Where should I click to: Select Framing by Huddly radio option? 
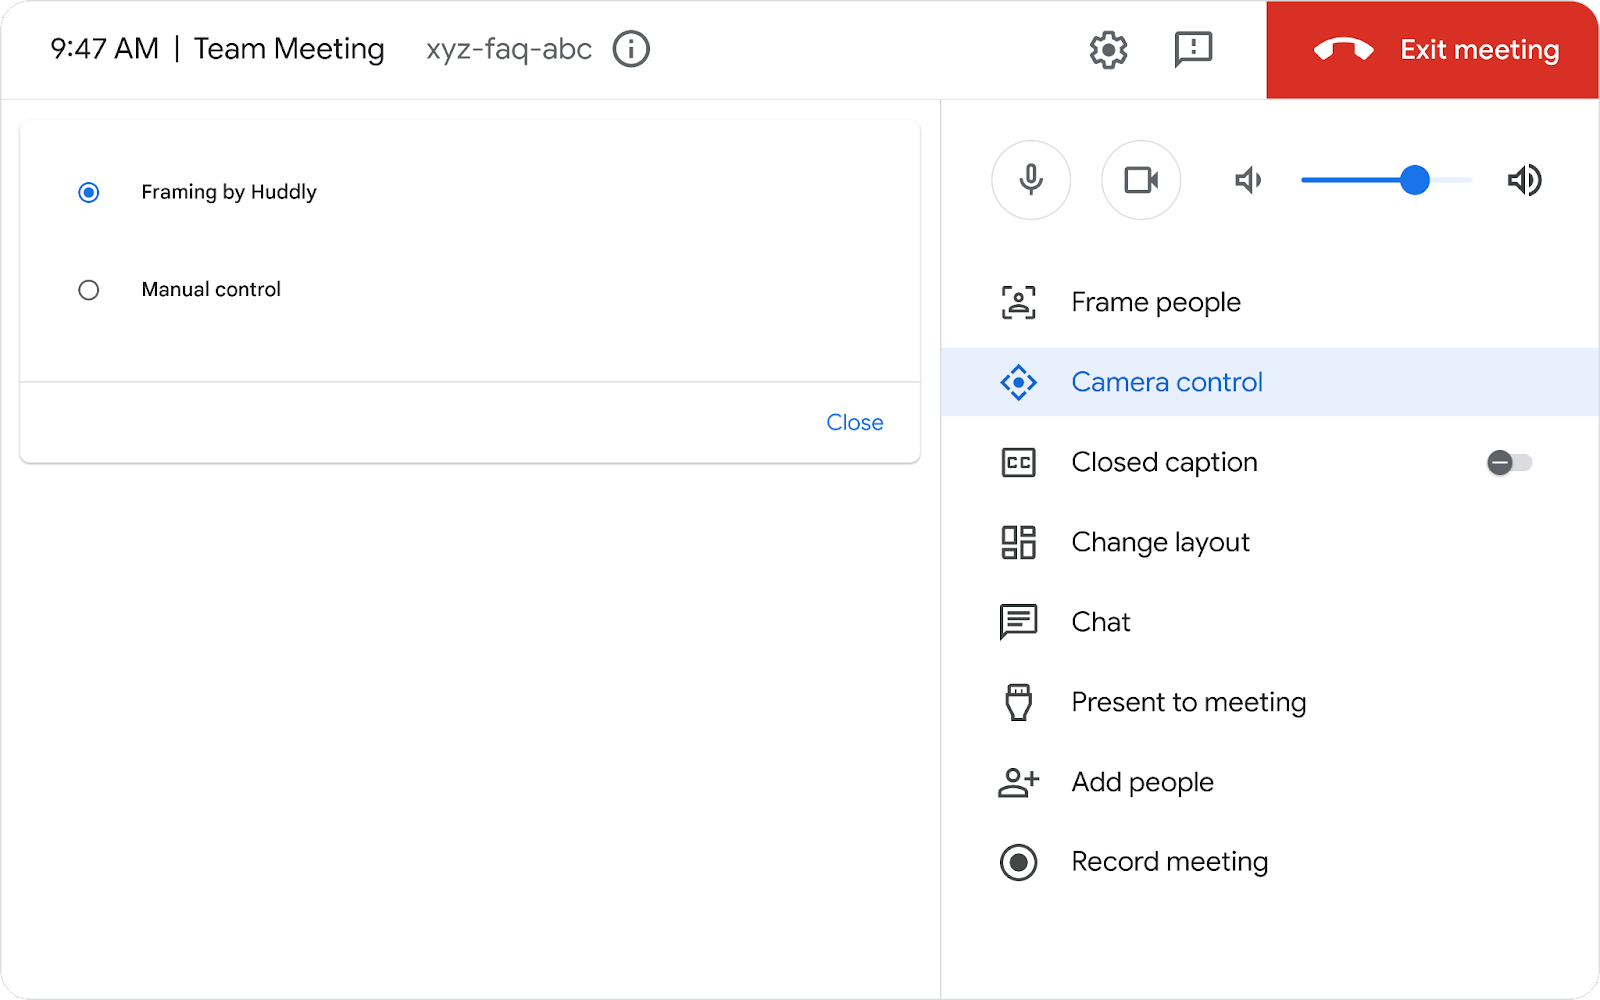coord(89,192)
